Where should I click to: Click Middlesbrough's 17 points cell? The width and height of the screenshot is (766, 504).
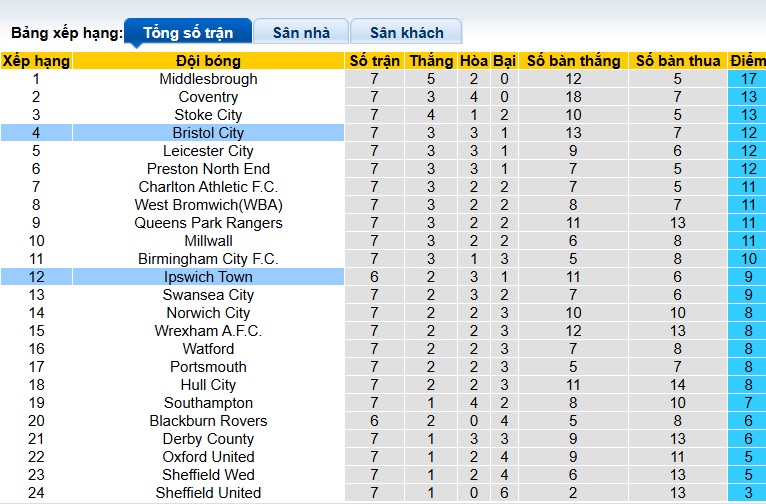[748, 79]
